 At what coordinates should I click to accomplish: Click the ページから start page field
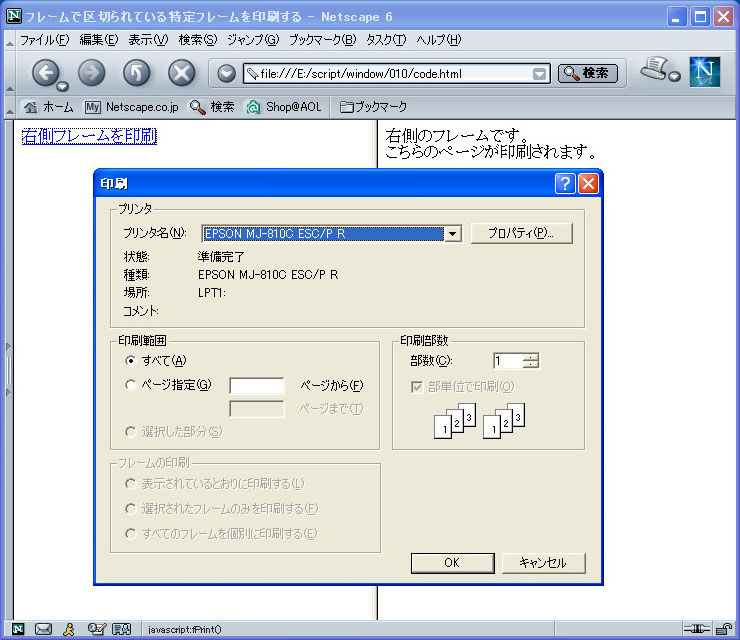click(257, 386)
